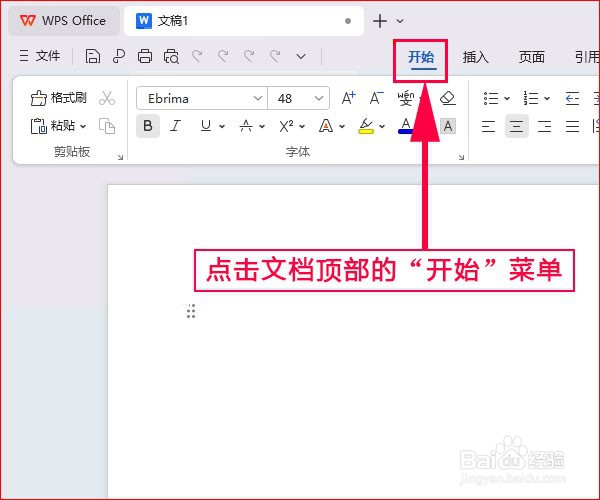Expand superscript options dropdown arrow
Viewport: 600px width, 500px height.
[302, 126]
